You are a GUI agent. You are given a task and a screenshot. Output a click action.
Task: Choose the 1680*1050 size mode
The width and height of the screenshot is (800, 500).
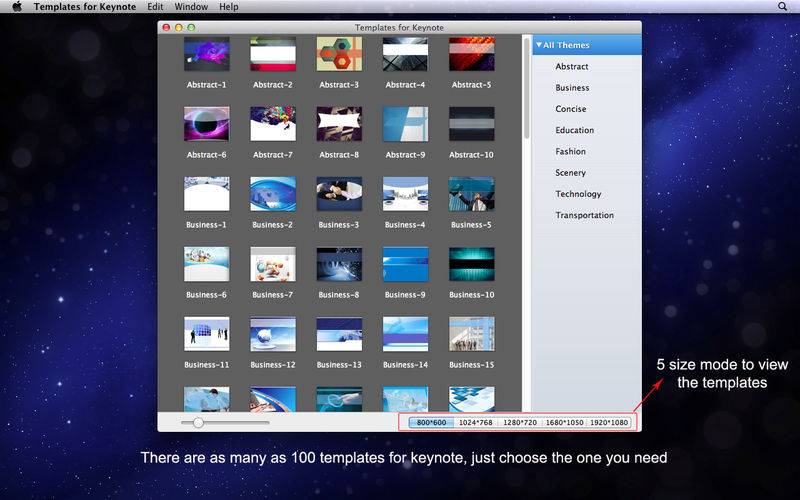click(x=564, y=422)
